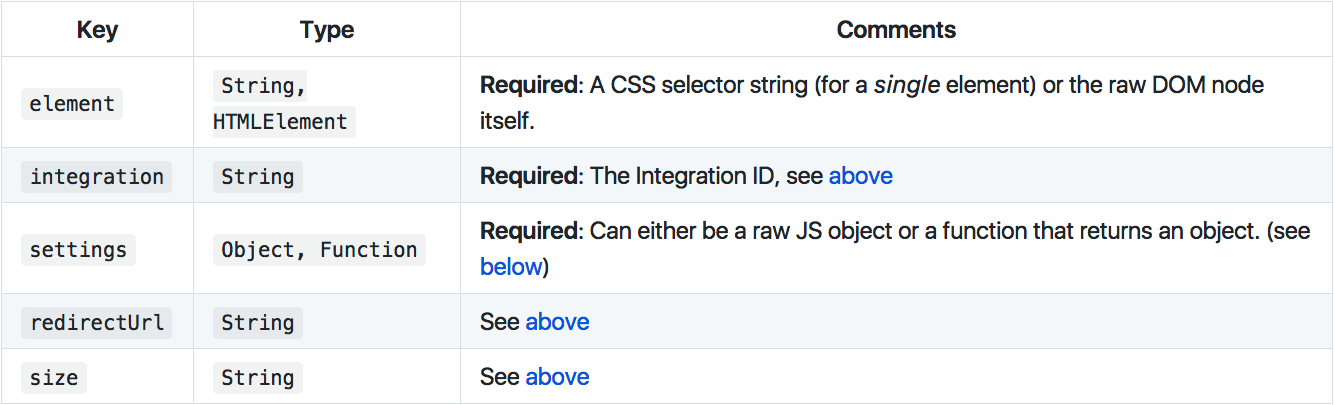Click the 'Type' column header
The height and width of the screenshot is (405, 1335).
[327, 30]
